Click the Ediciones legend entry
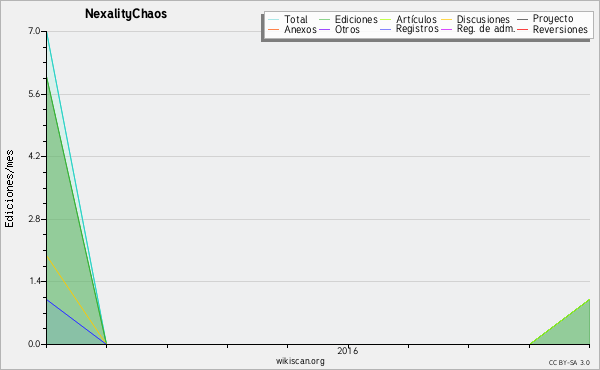This screenshot has height=370, width=600. [x=356, y=19]
